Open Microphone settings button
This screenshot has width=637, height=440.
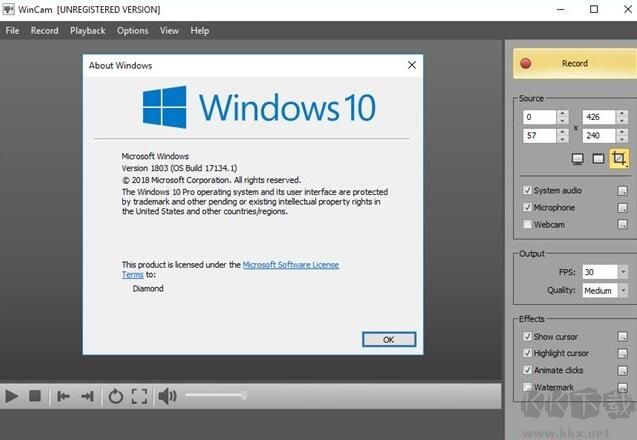622,207
